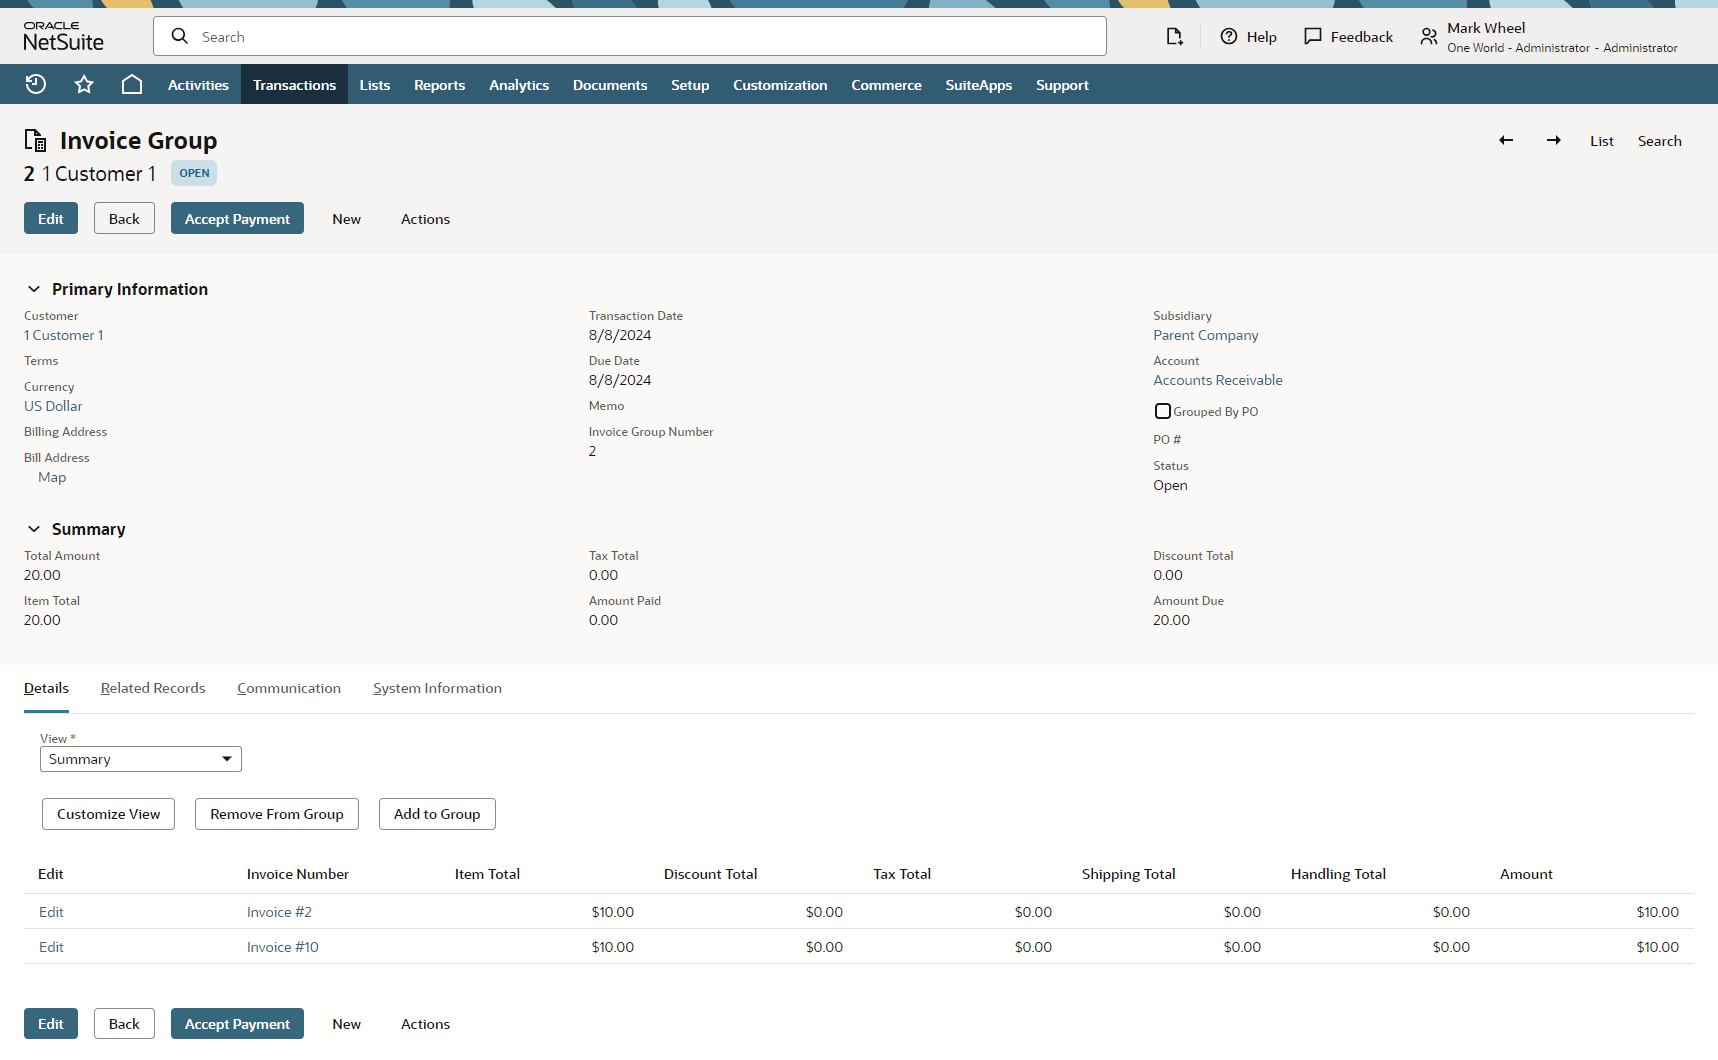Go to the Home icon
This screenshot has width=1718, height=1060.
pos(132,84)
